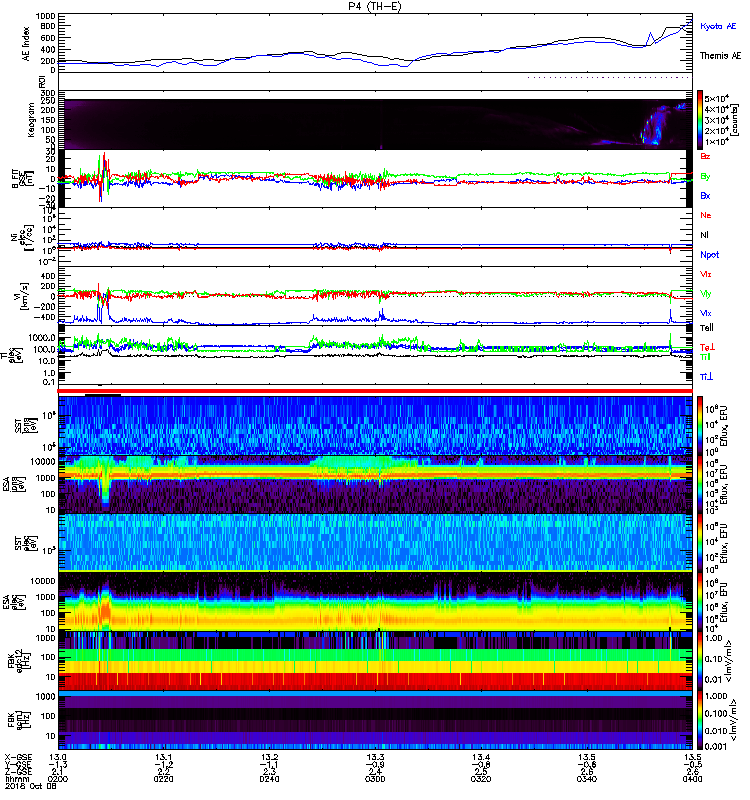Select the "Themis AE" legend label
Image resolution: width=750 pixels, height=800 pixels.
(x=720, y=56)
